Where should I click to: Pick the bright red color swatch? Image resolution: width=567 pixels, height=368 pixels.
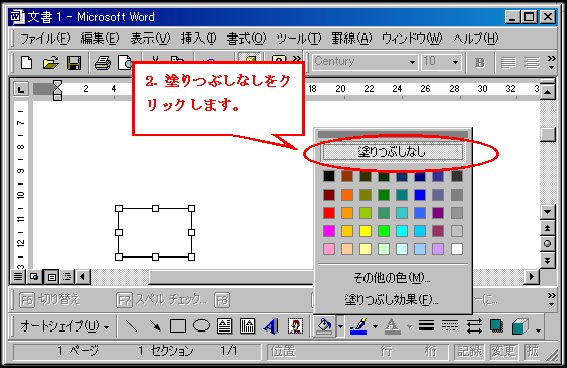[329, 213]
